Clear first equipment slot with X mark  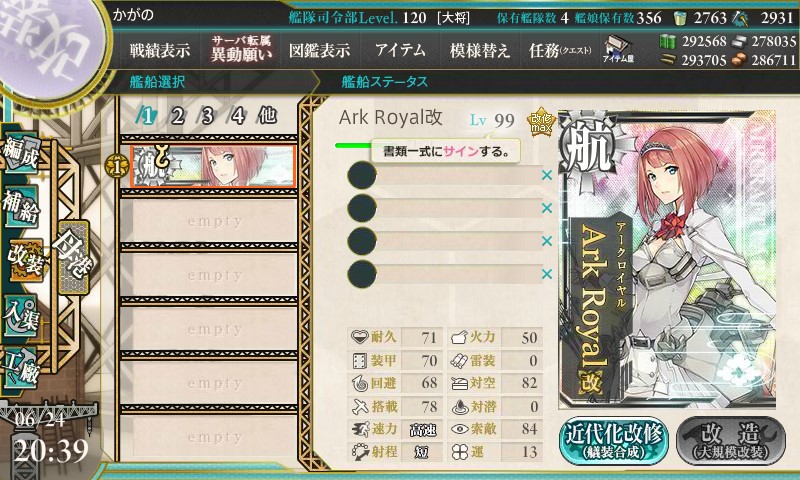[547, 175]
